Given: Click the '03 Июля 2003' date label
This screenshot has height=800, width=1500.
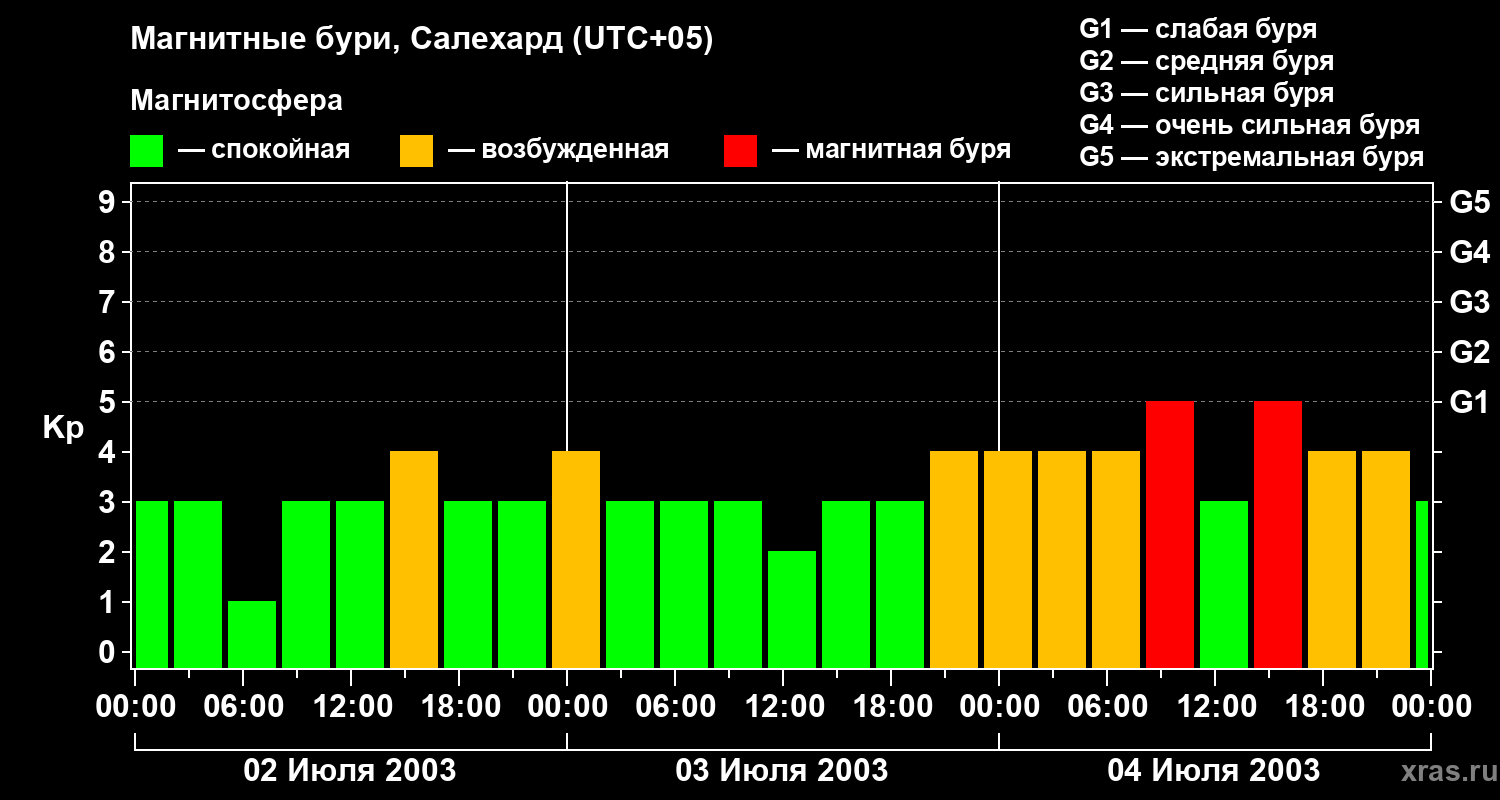Looking at the screenshot, I should [x=782, y=771].
